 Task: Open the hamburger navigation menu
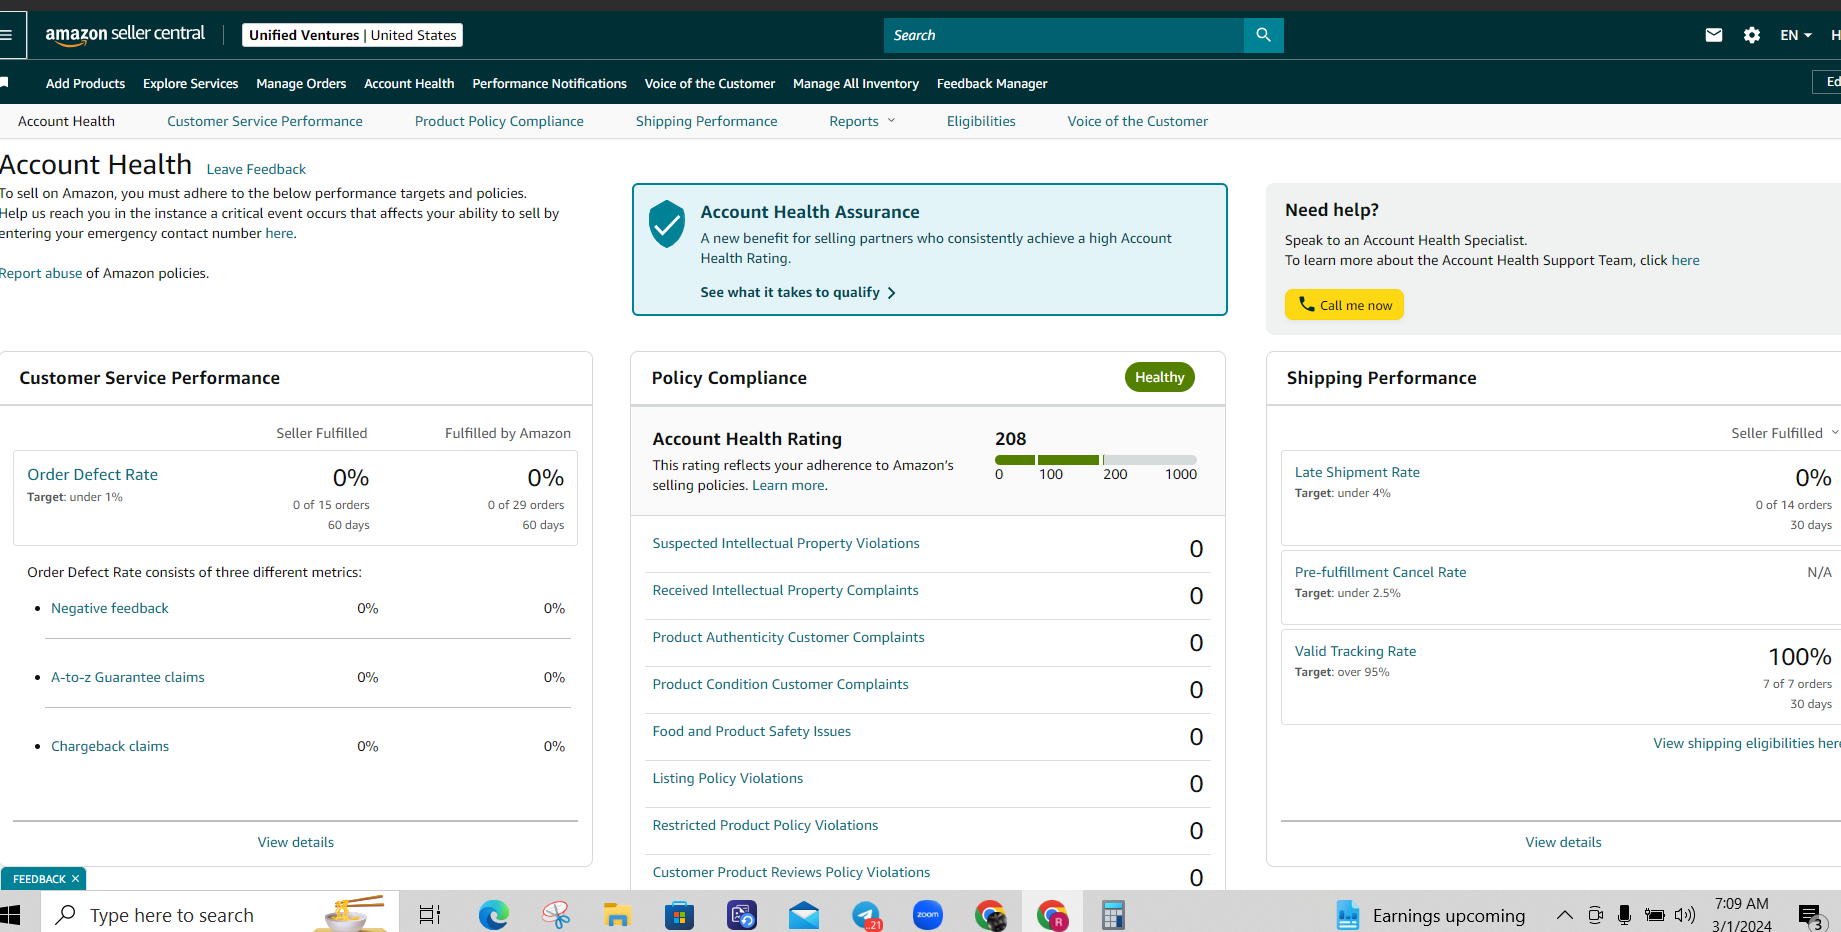coord(6,35)
